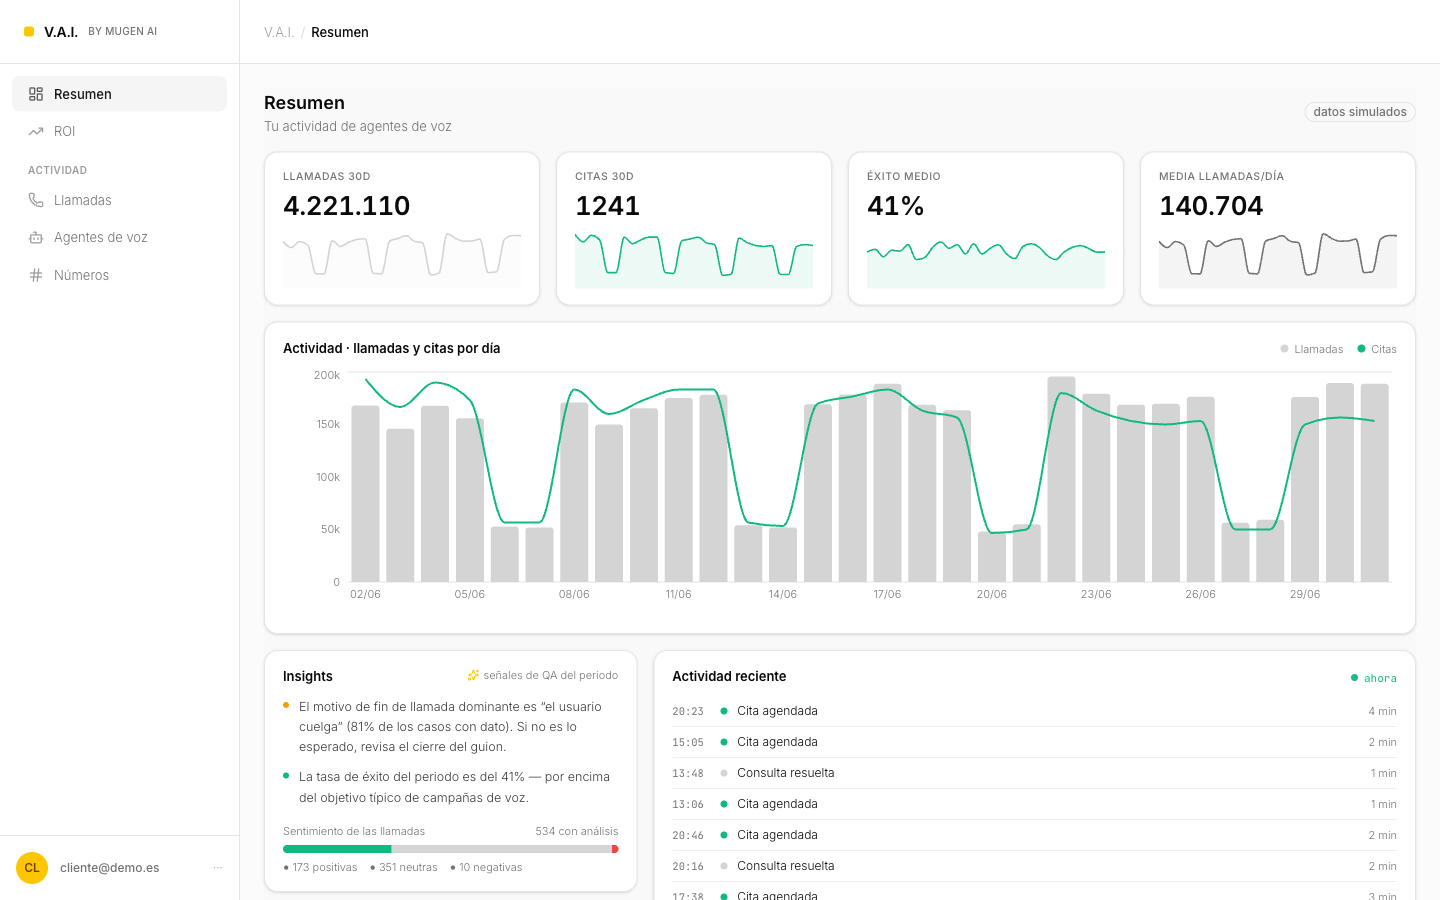
Task: Click the green dot beside ahora
Action: pos(1355,678)
